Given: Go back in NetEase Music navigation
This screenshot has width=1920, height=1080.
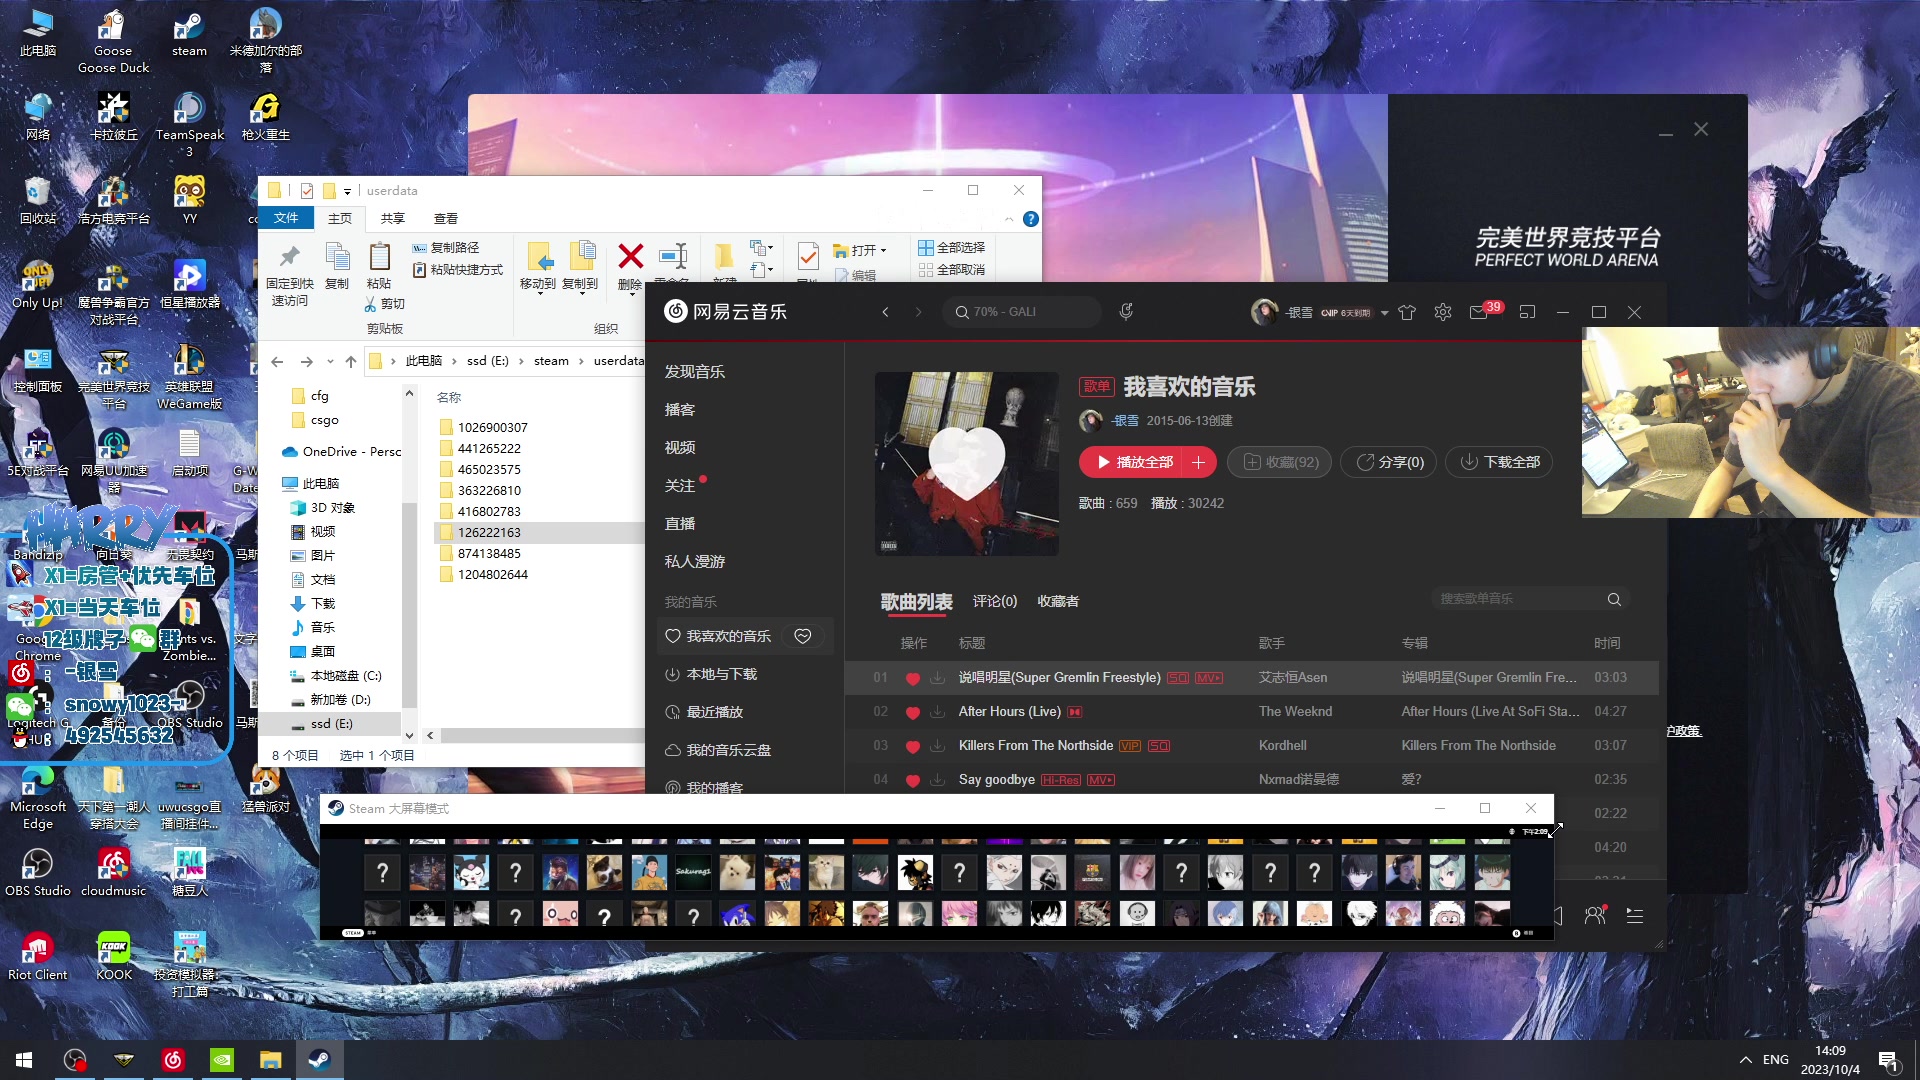Looking at the screenshot, I should (885, 312).
